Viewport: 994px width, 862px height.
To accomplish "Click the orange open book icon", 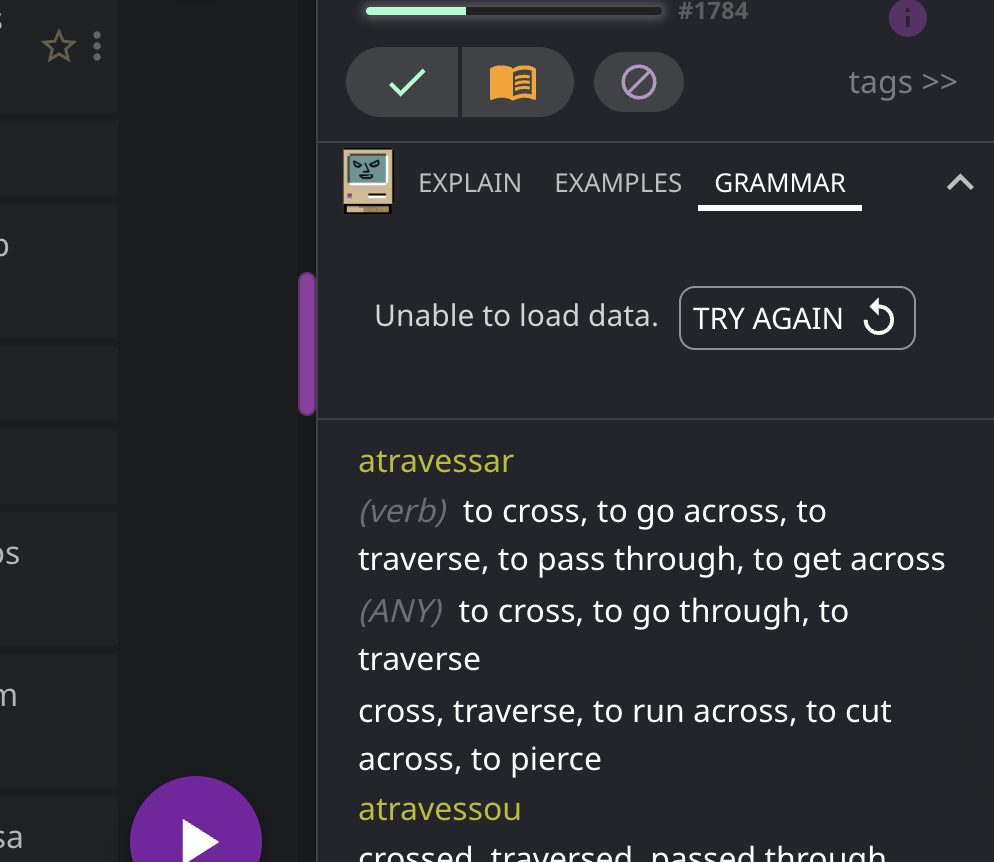I will pyautogui.click(x=514, y=82).
